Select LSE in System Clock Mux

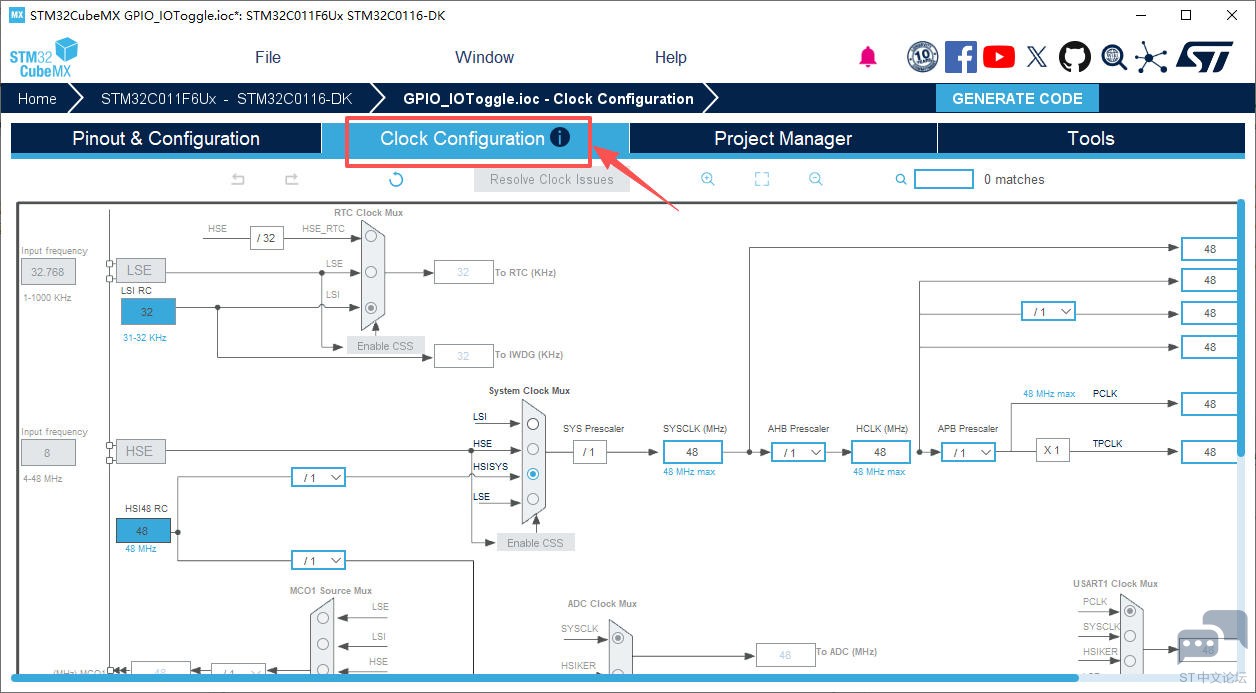click(x=533, y=499)
